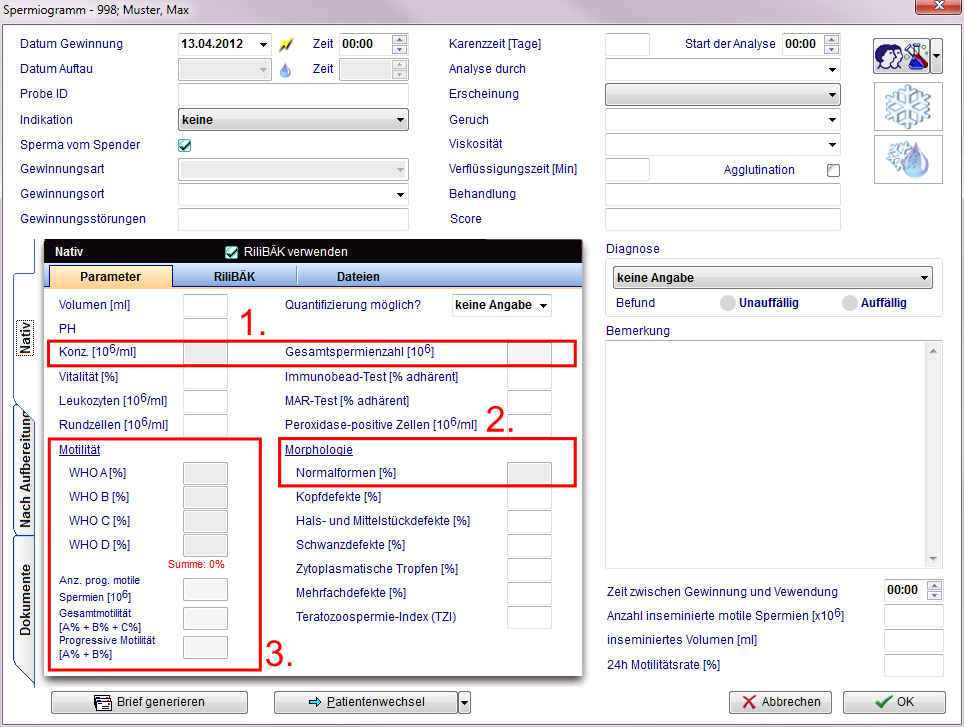
Task: Click the PH input field
Action: click(x=205, y=329)
